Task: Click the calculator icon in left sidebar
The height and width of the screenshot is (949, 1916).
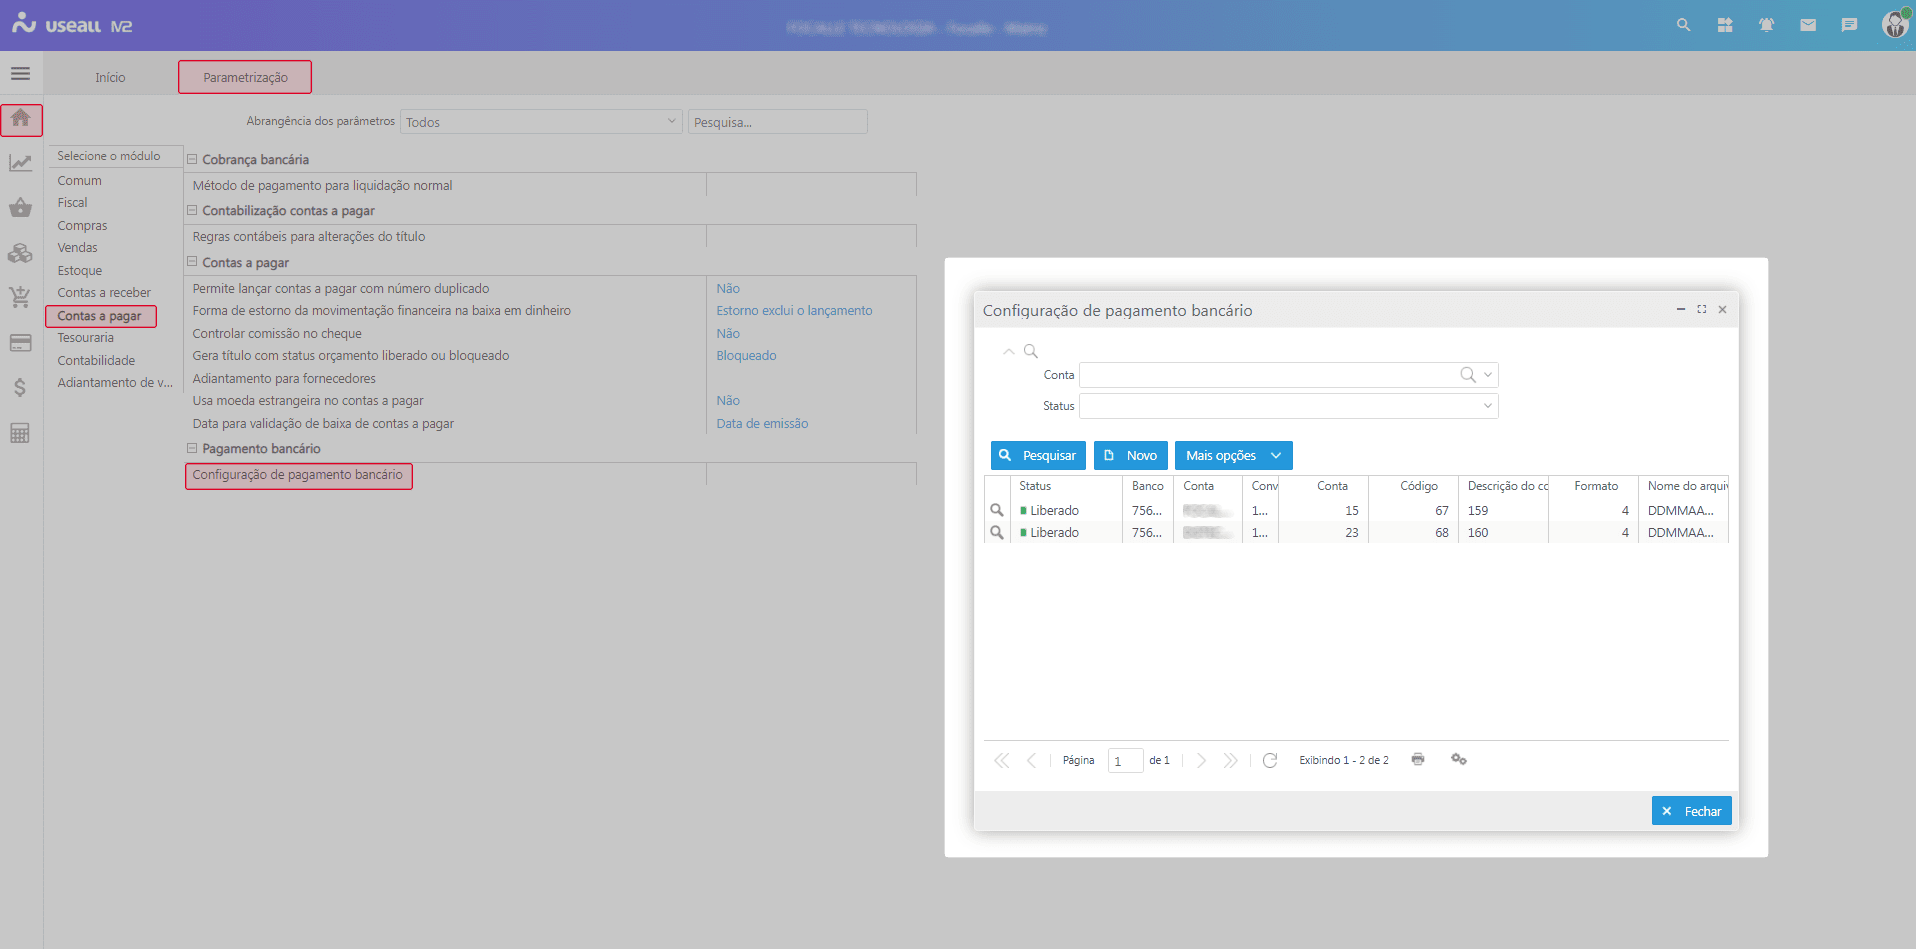Action: 20,433
